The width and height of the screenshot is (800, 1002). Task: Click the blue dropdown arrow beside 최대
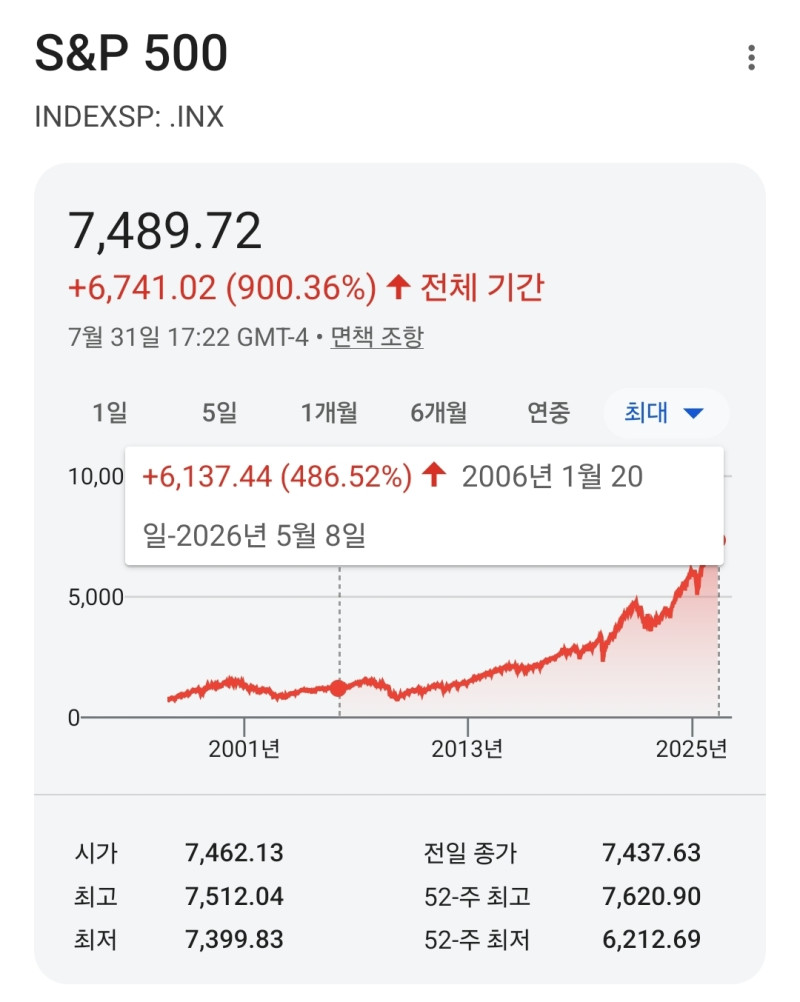point(693,413)
